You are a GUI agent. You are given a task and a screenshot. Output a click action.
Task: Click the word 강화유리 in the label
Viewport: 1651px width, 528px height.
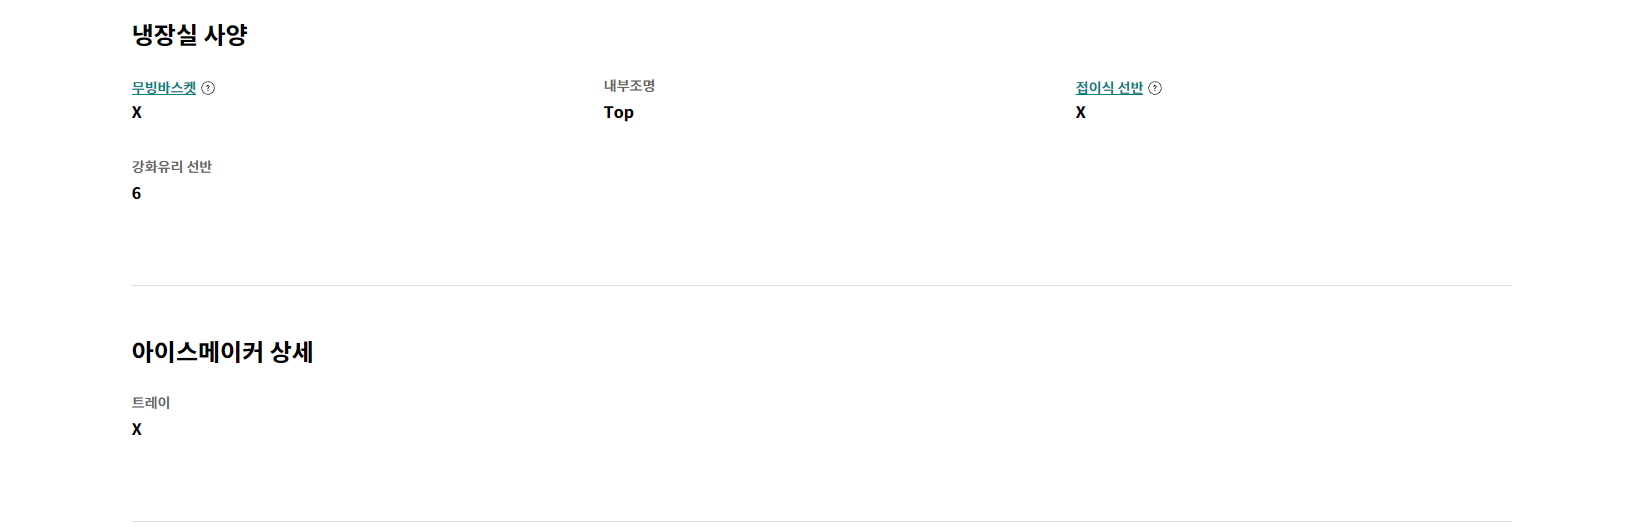157,167
